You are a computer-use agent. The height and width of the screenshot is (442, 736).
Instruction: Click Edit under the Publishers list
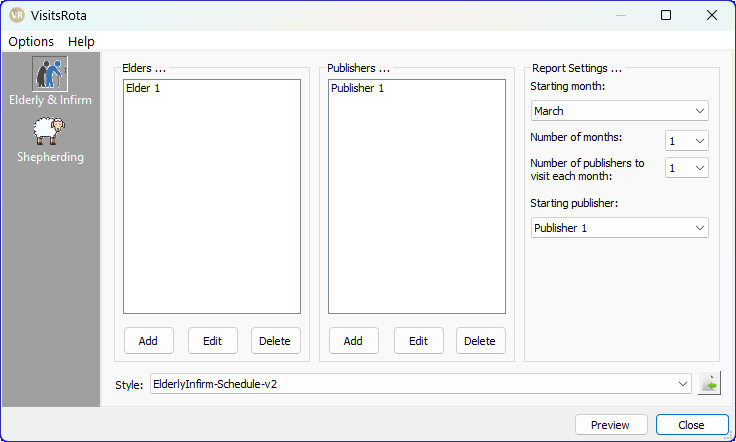coord(418,341)
